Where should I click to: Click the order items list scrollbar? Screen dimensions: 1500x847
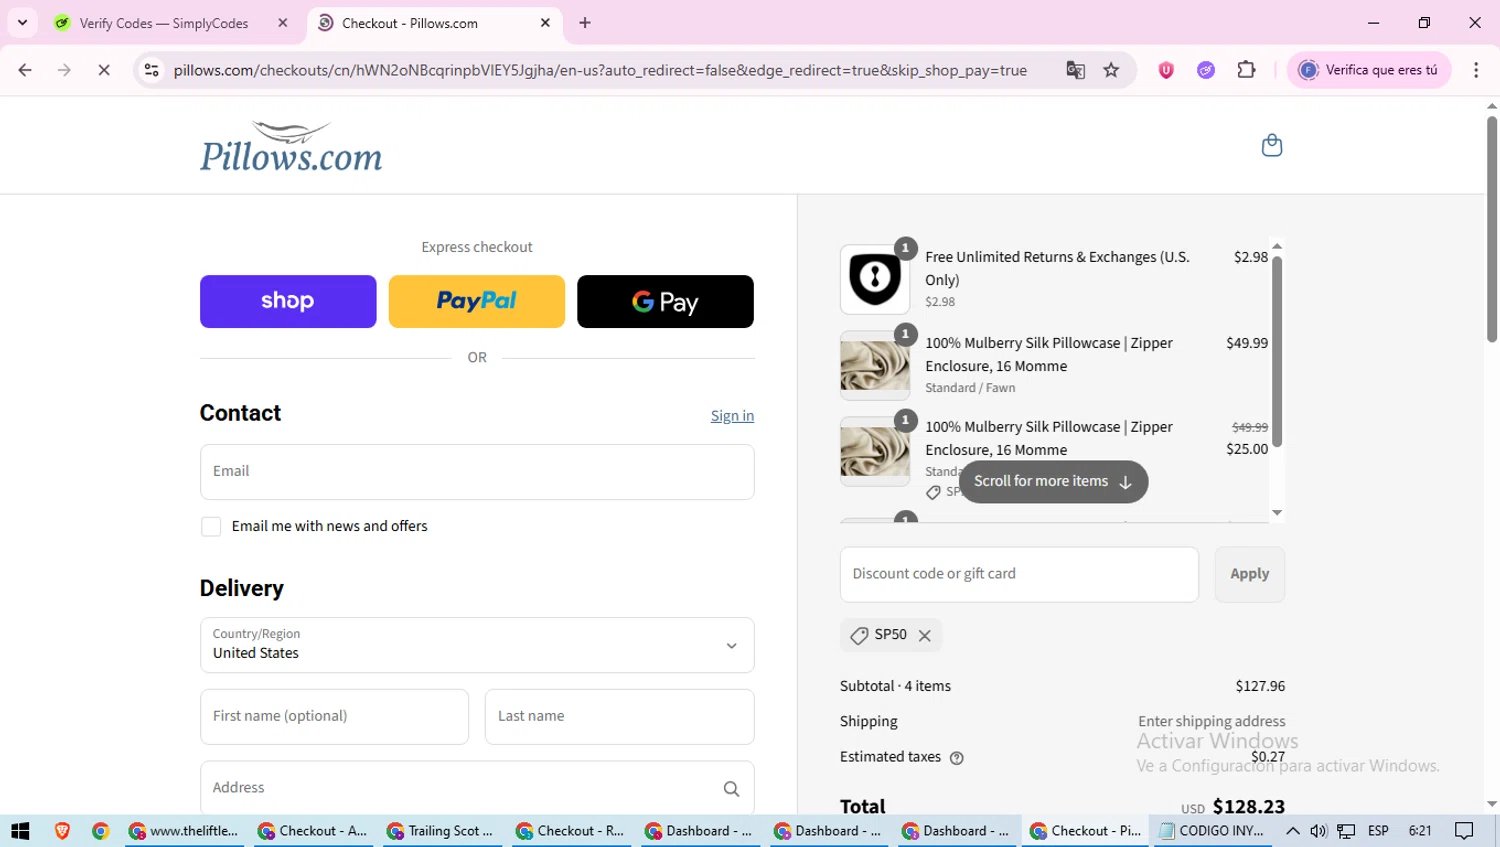(1277, 350)
